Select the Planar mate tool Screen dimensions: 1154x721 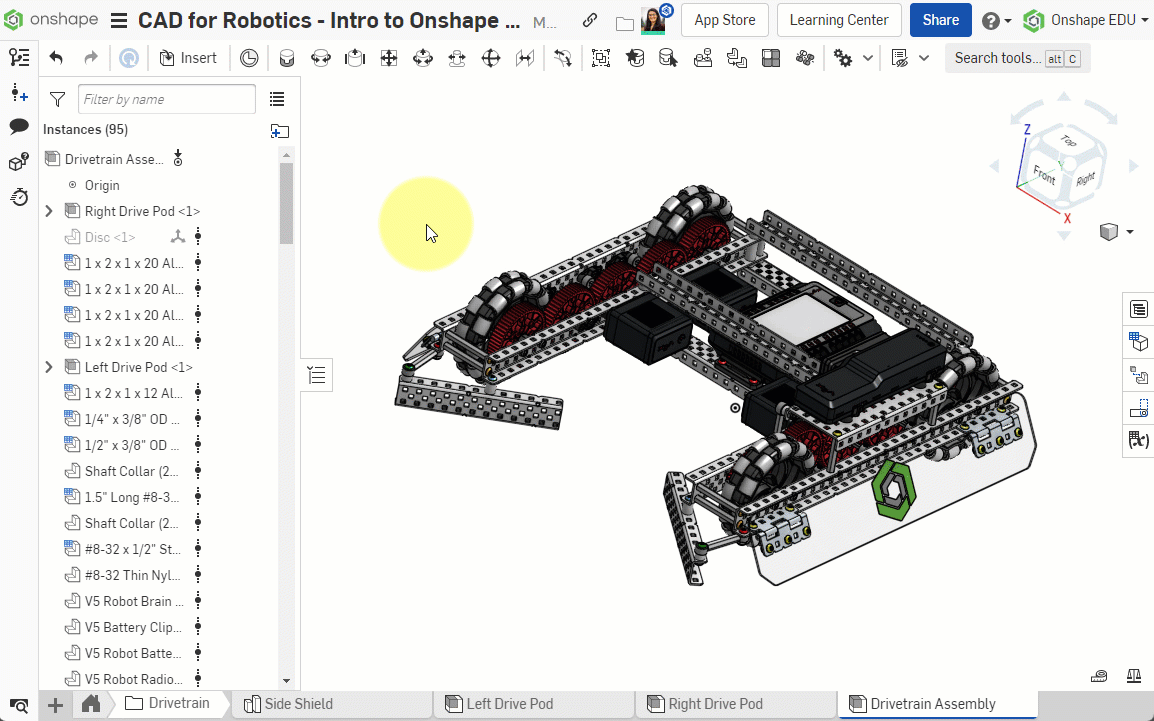[x=389, y=58]
